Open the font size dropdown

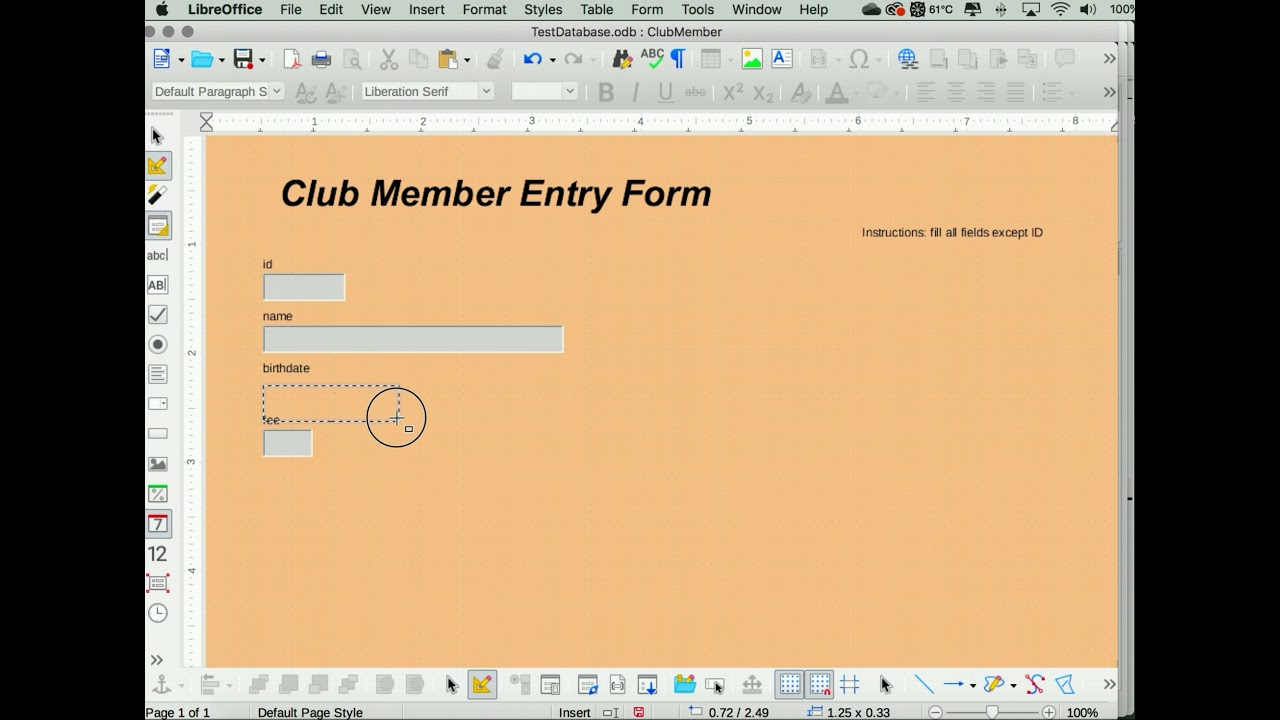coord(570,91)
